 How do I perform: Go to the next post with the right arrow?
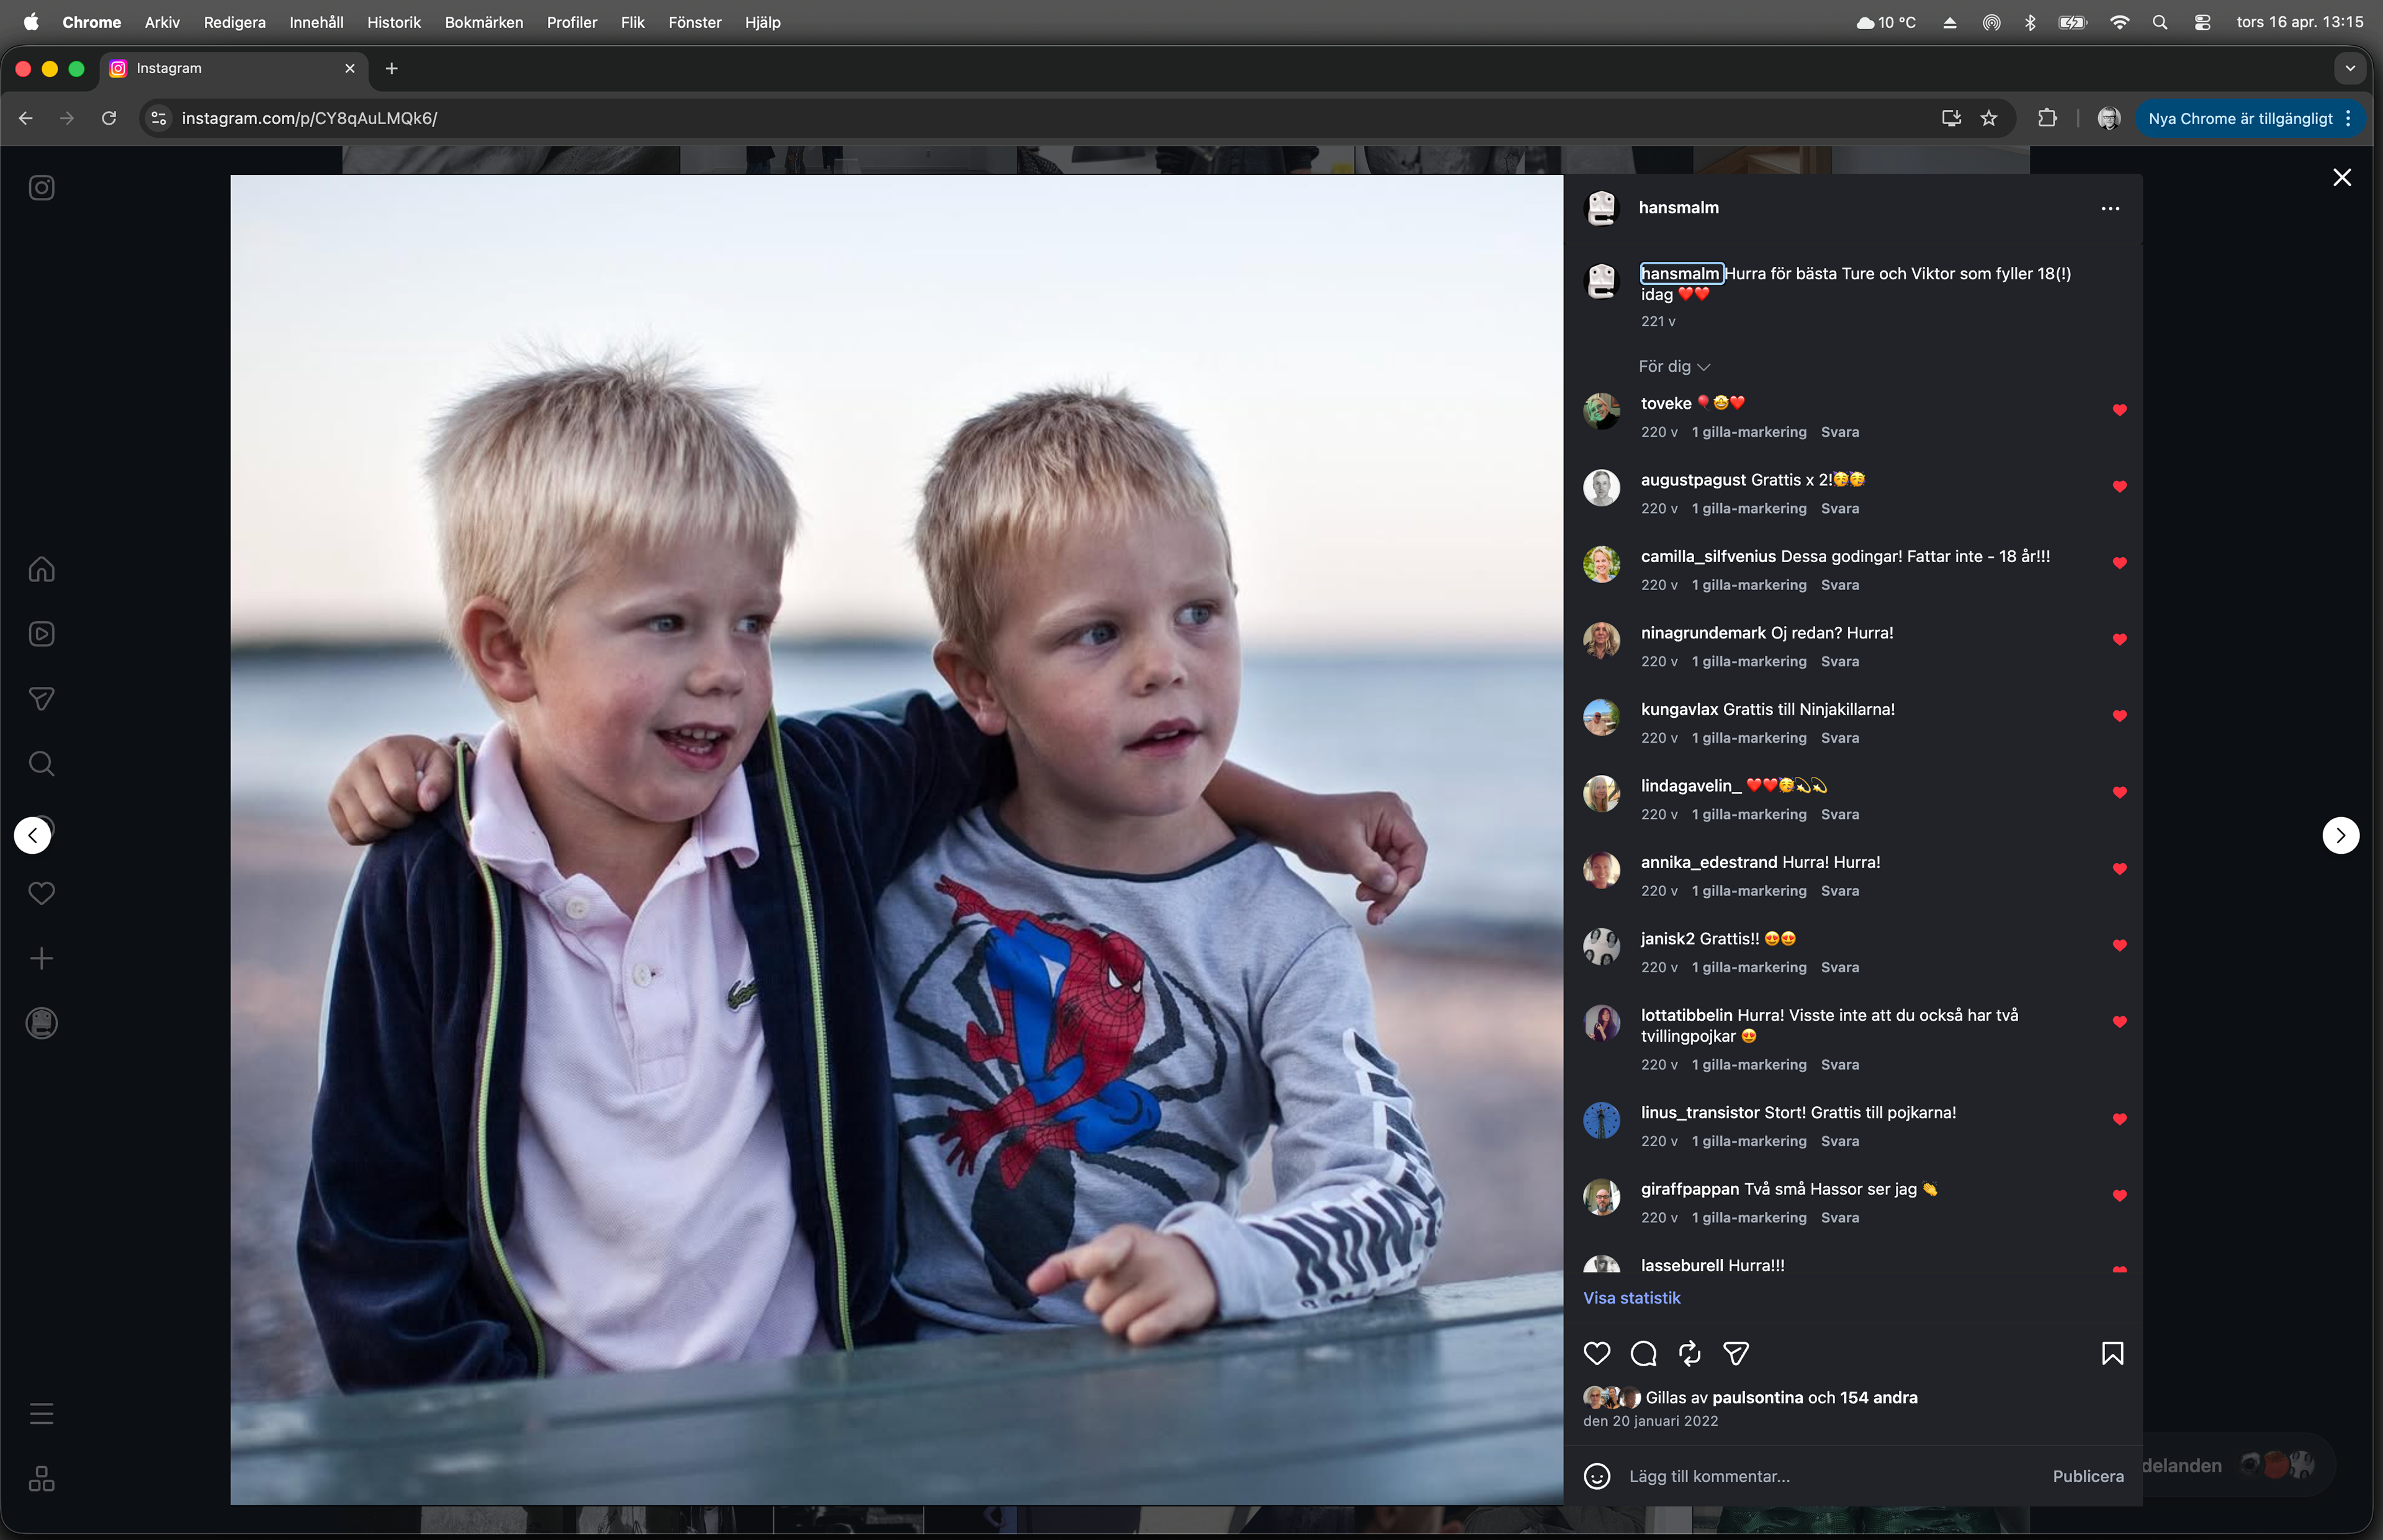click(2340, 835)
